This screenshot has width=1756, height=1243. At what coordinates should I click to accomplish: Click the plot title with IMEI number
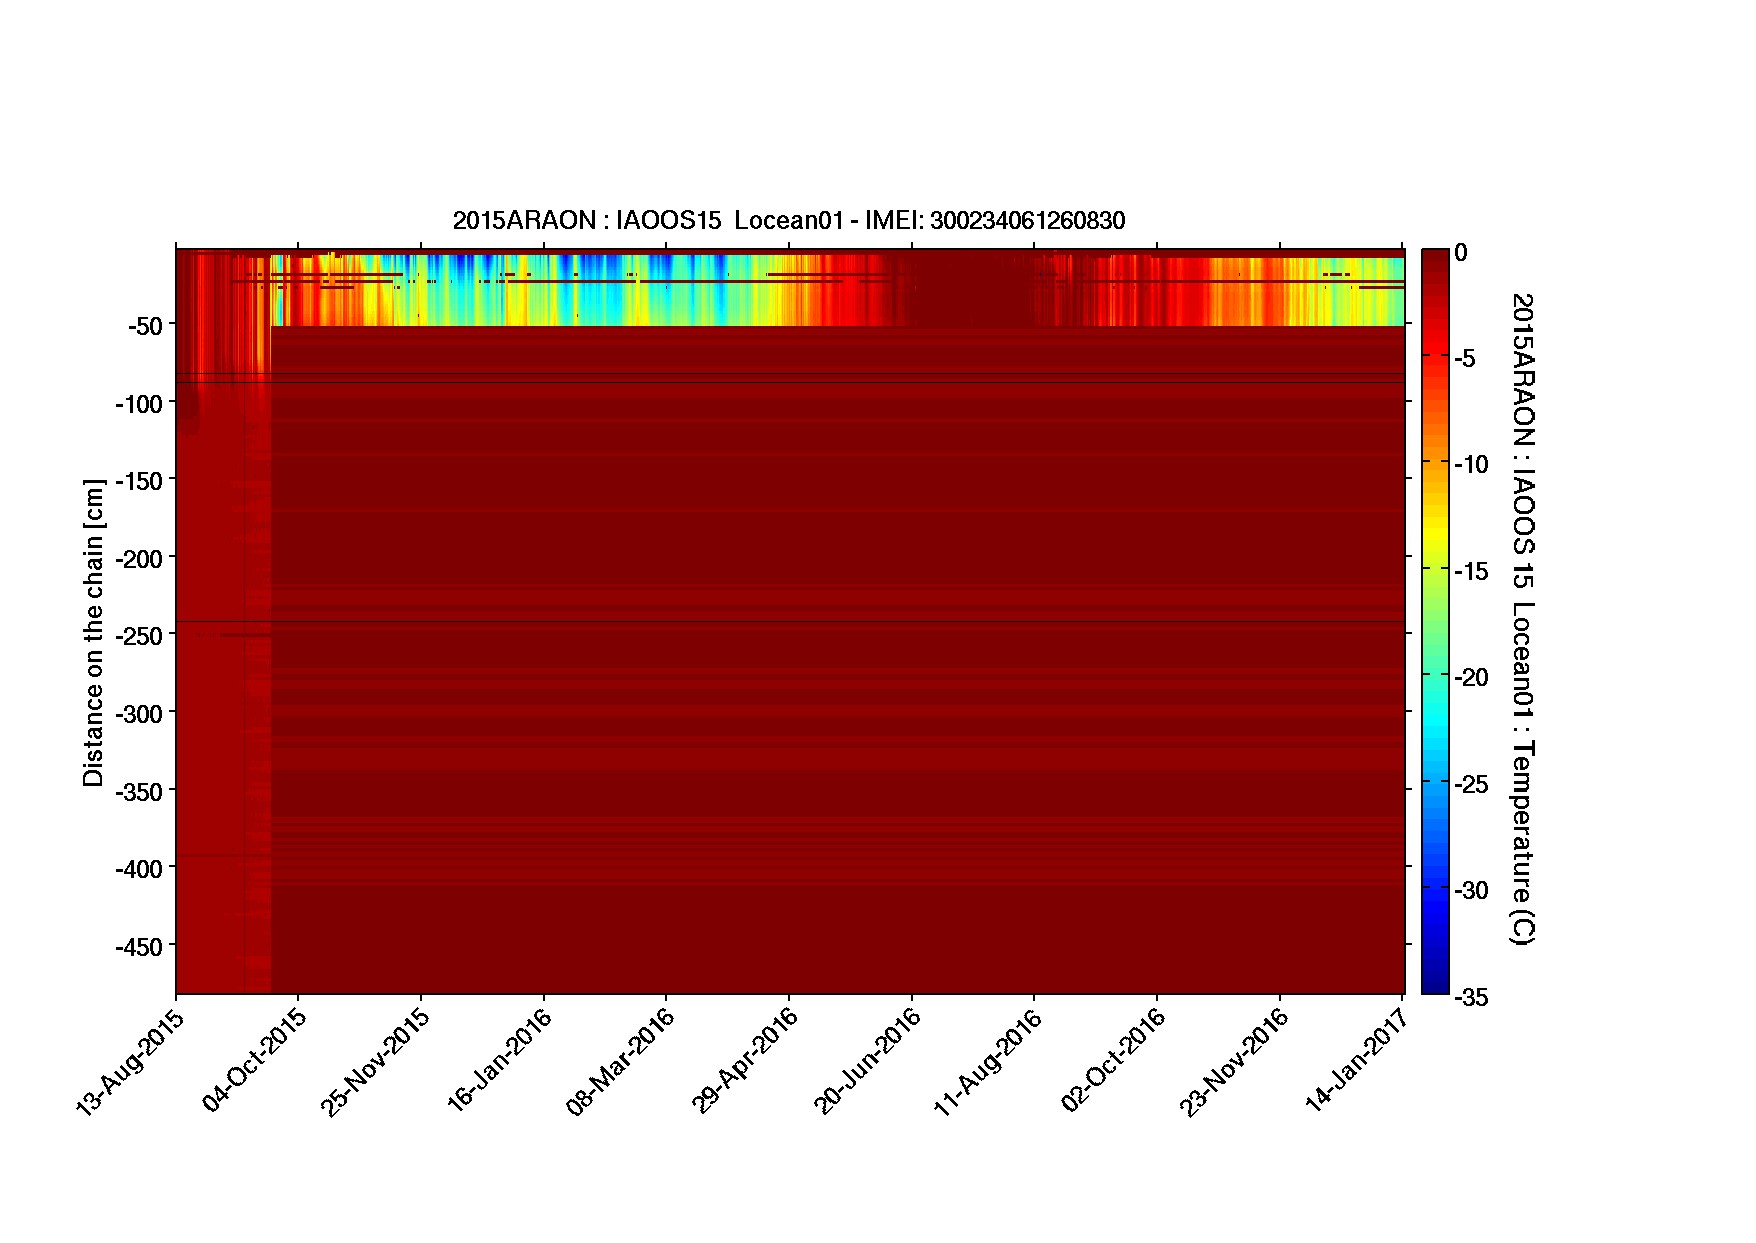pyautogui.click(x=788, y=221)
